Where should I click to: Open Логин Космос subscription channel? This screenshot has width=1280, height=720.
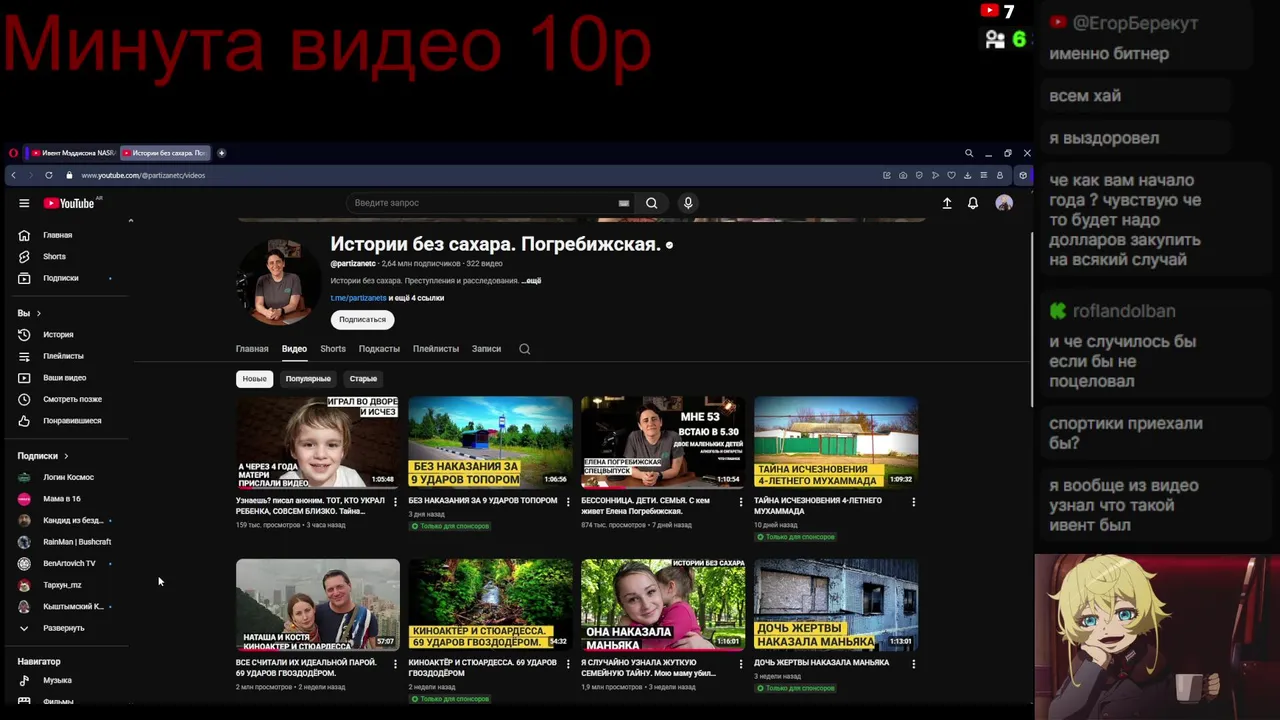click(x=70, y=477)
